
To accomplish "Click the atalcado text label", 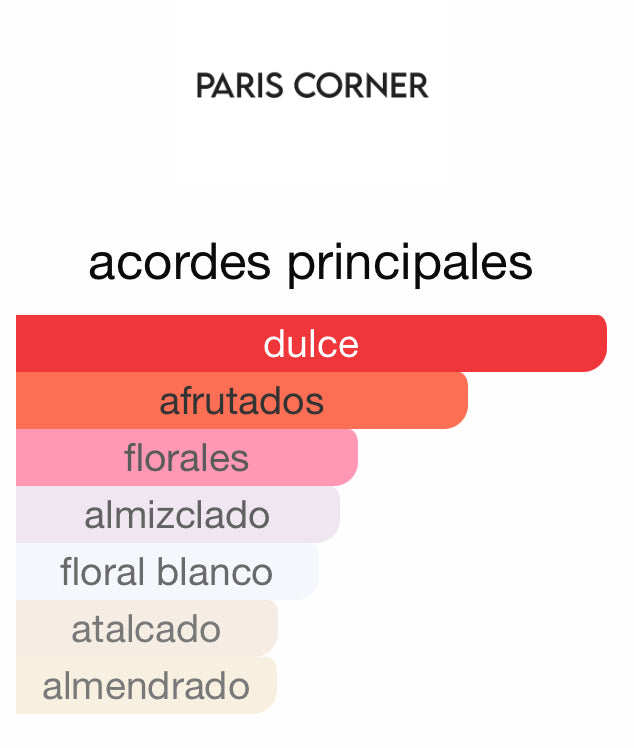I will click(x=146, y=629).
